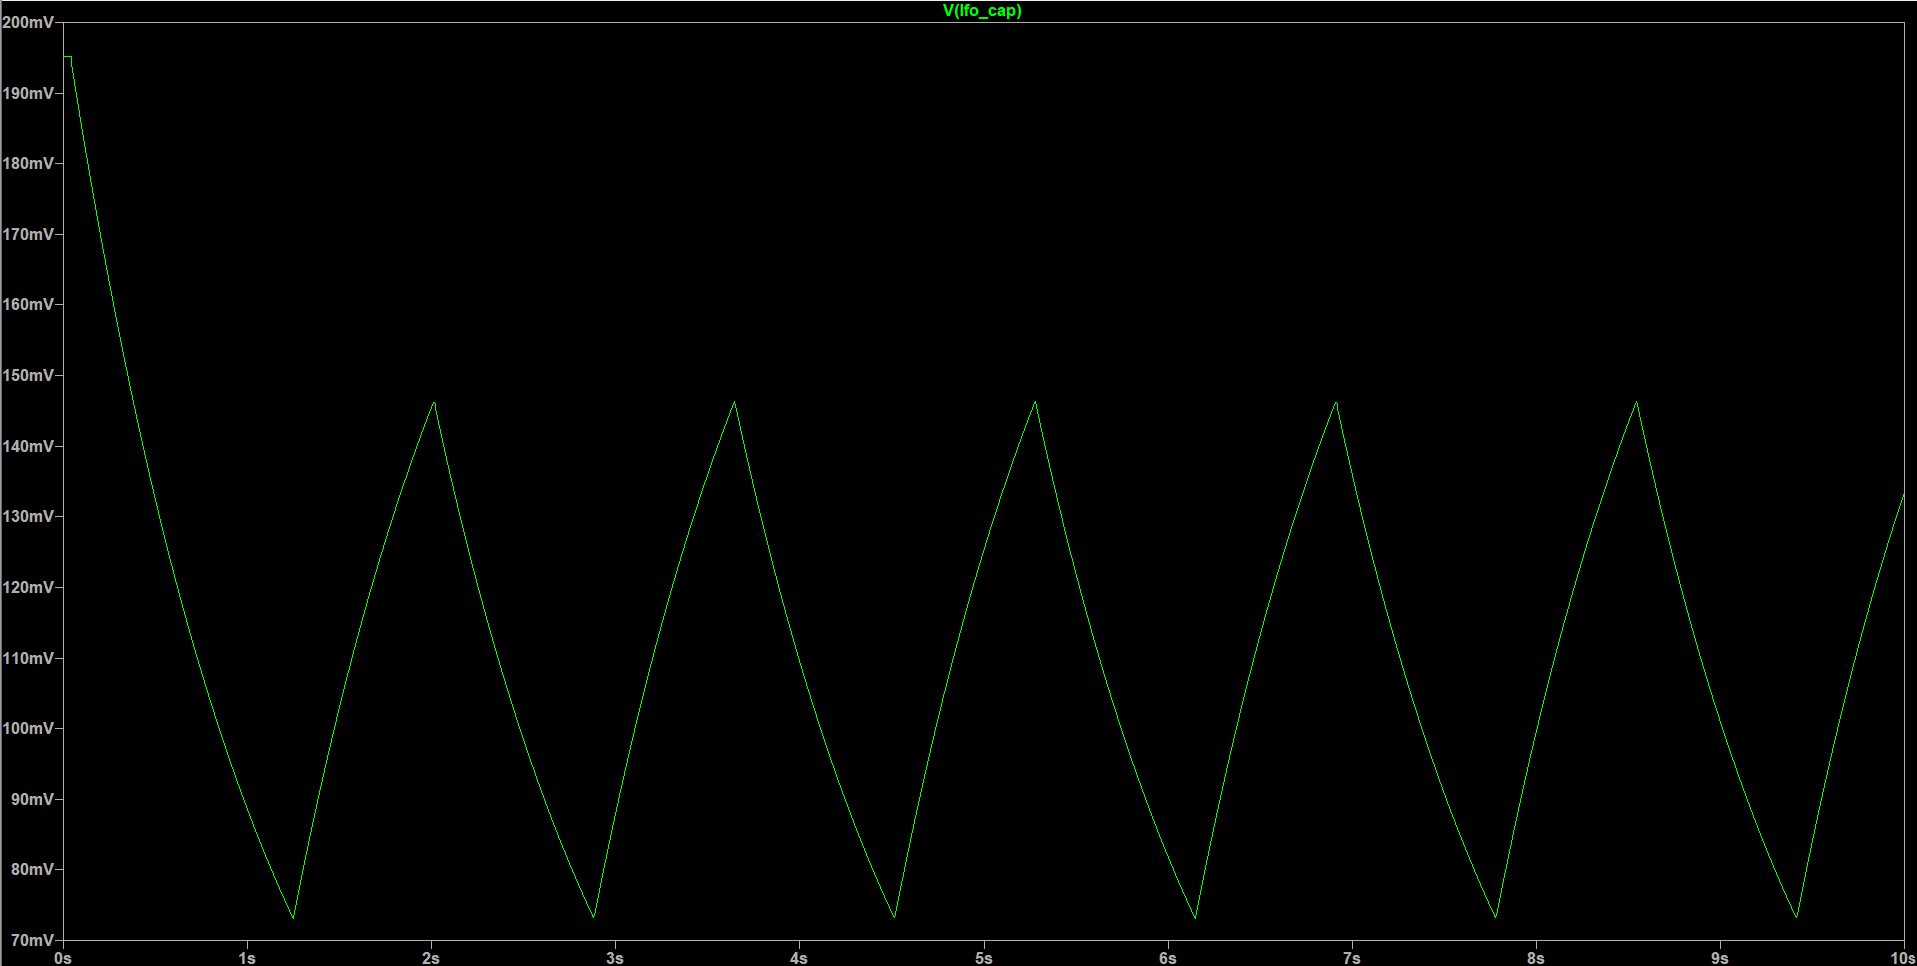
Task: Click the 10s time axis label
Action: tap(1903, 958)
